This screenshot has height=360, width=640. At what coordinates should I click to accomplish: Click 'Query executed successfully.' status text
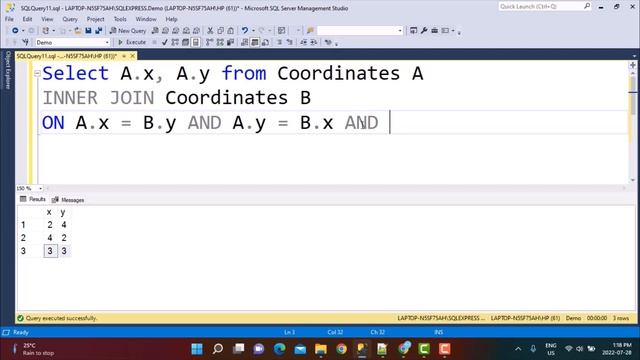click(x=61, y=318)
